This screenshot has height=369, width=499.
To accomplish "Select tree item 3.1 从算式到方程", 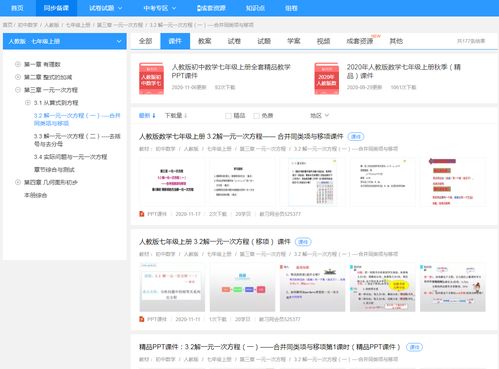I will [56, 103].
